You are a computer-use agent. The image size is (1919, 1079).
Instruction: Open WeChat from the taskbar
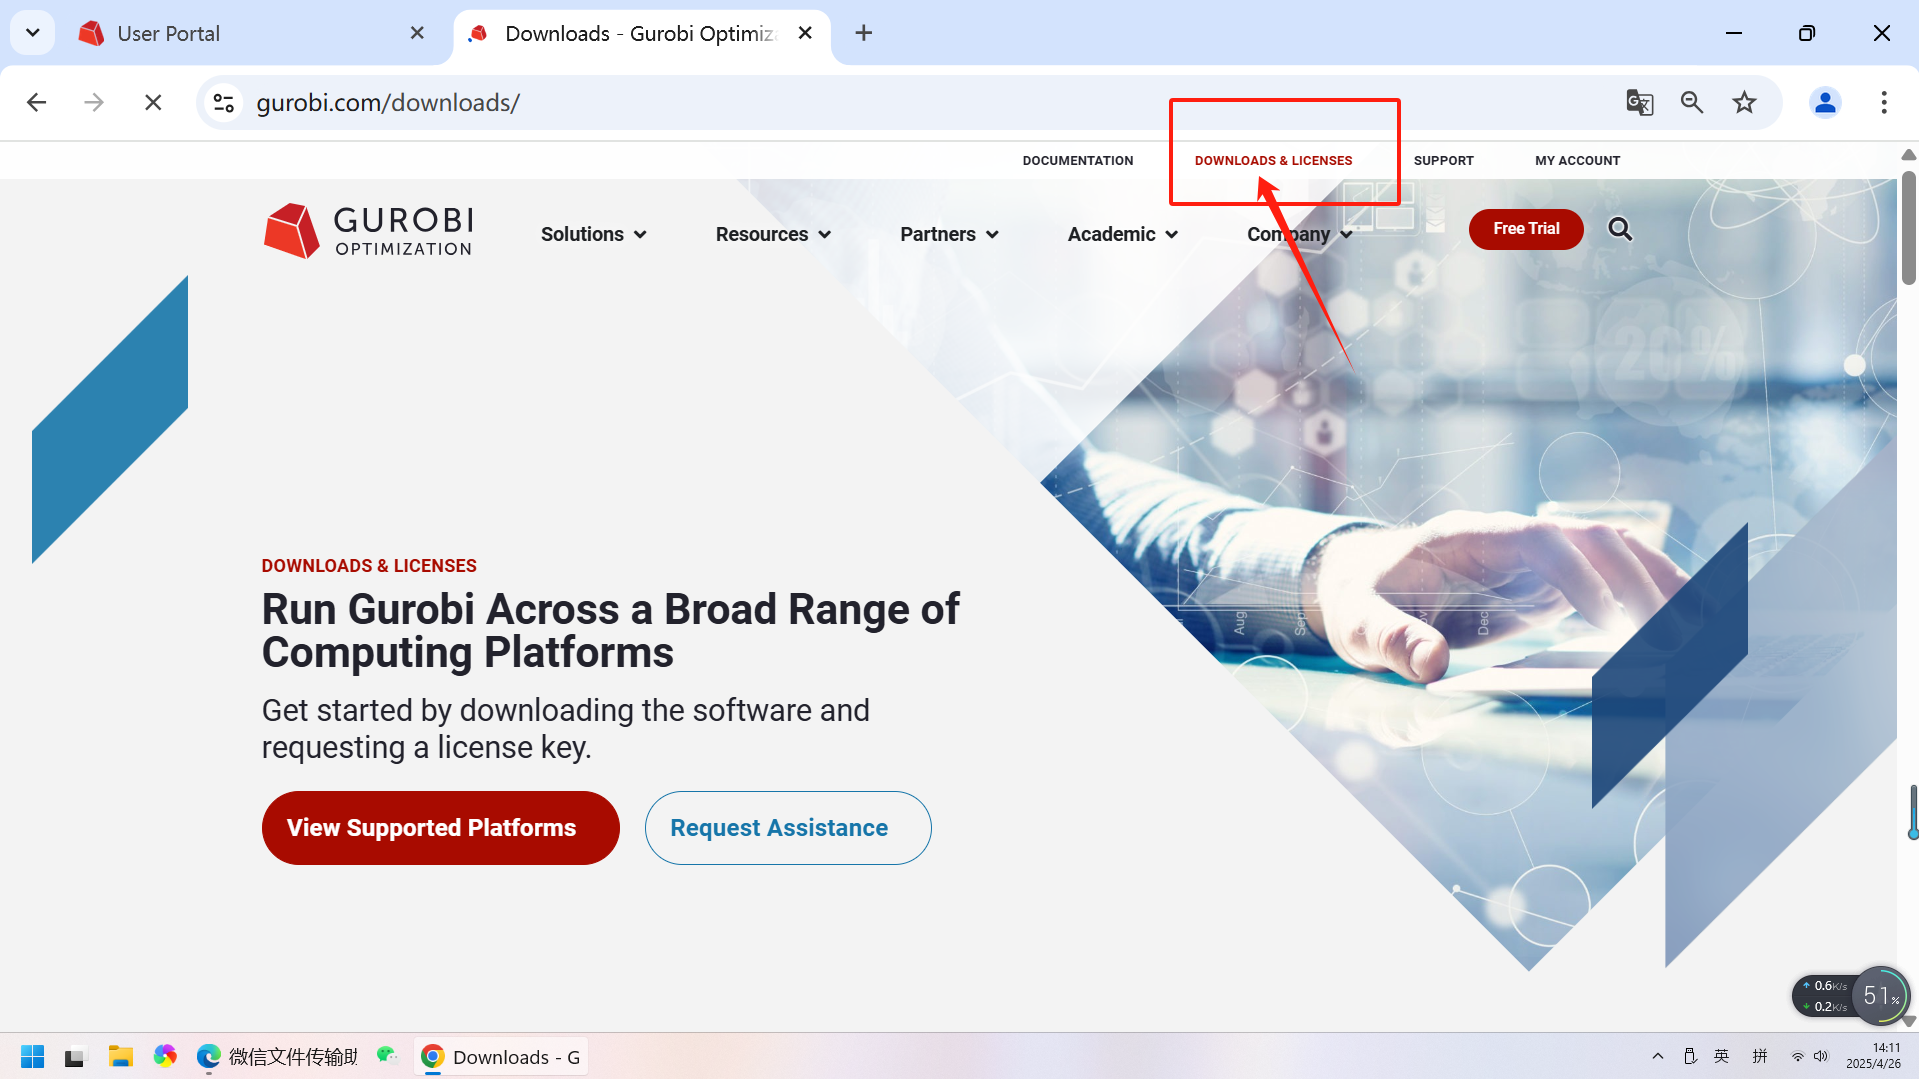pos(387,1056)
